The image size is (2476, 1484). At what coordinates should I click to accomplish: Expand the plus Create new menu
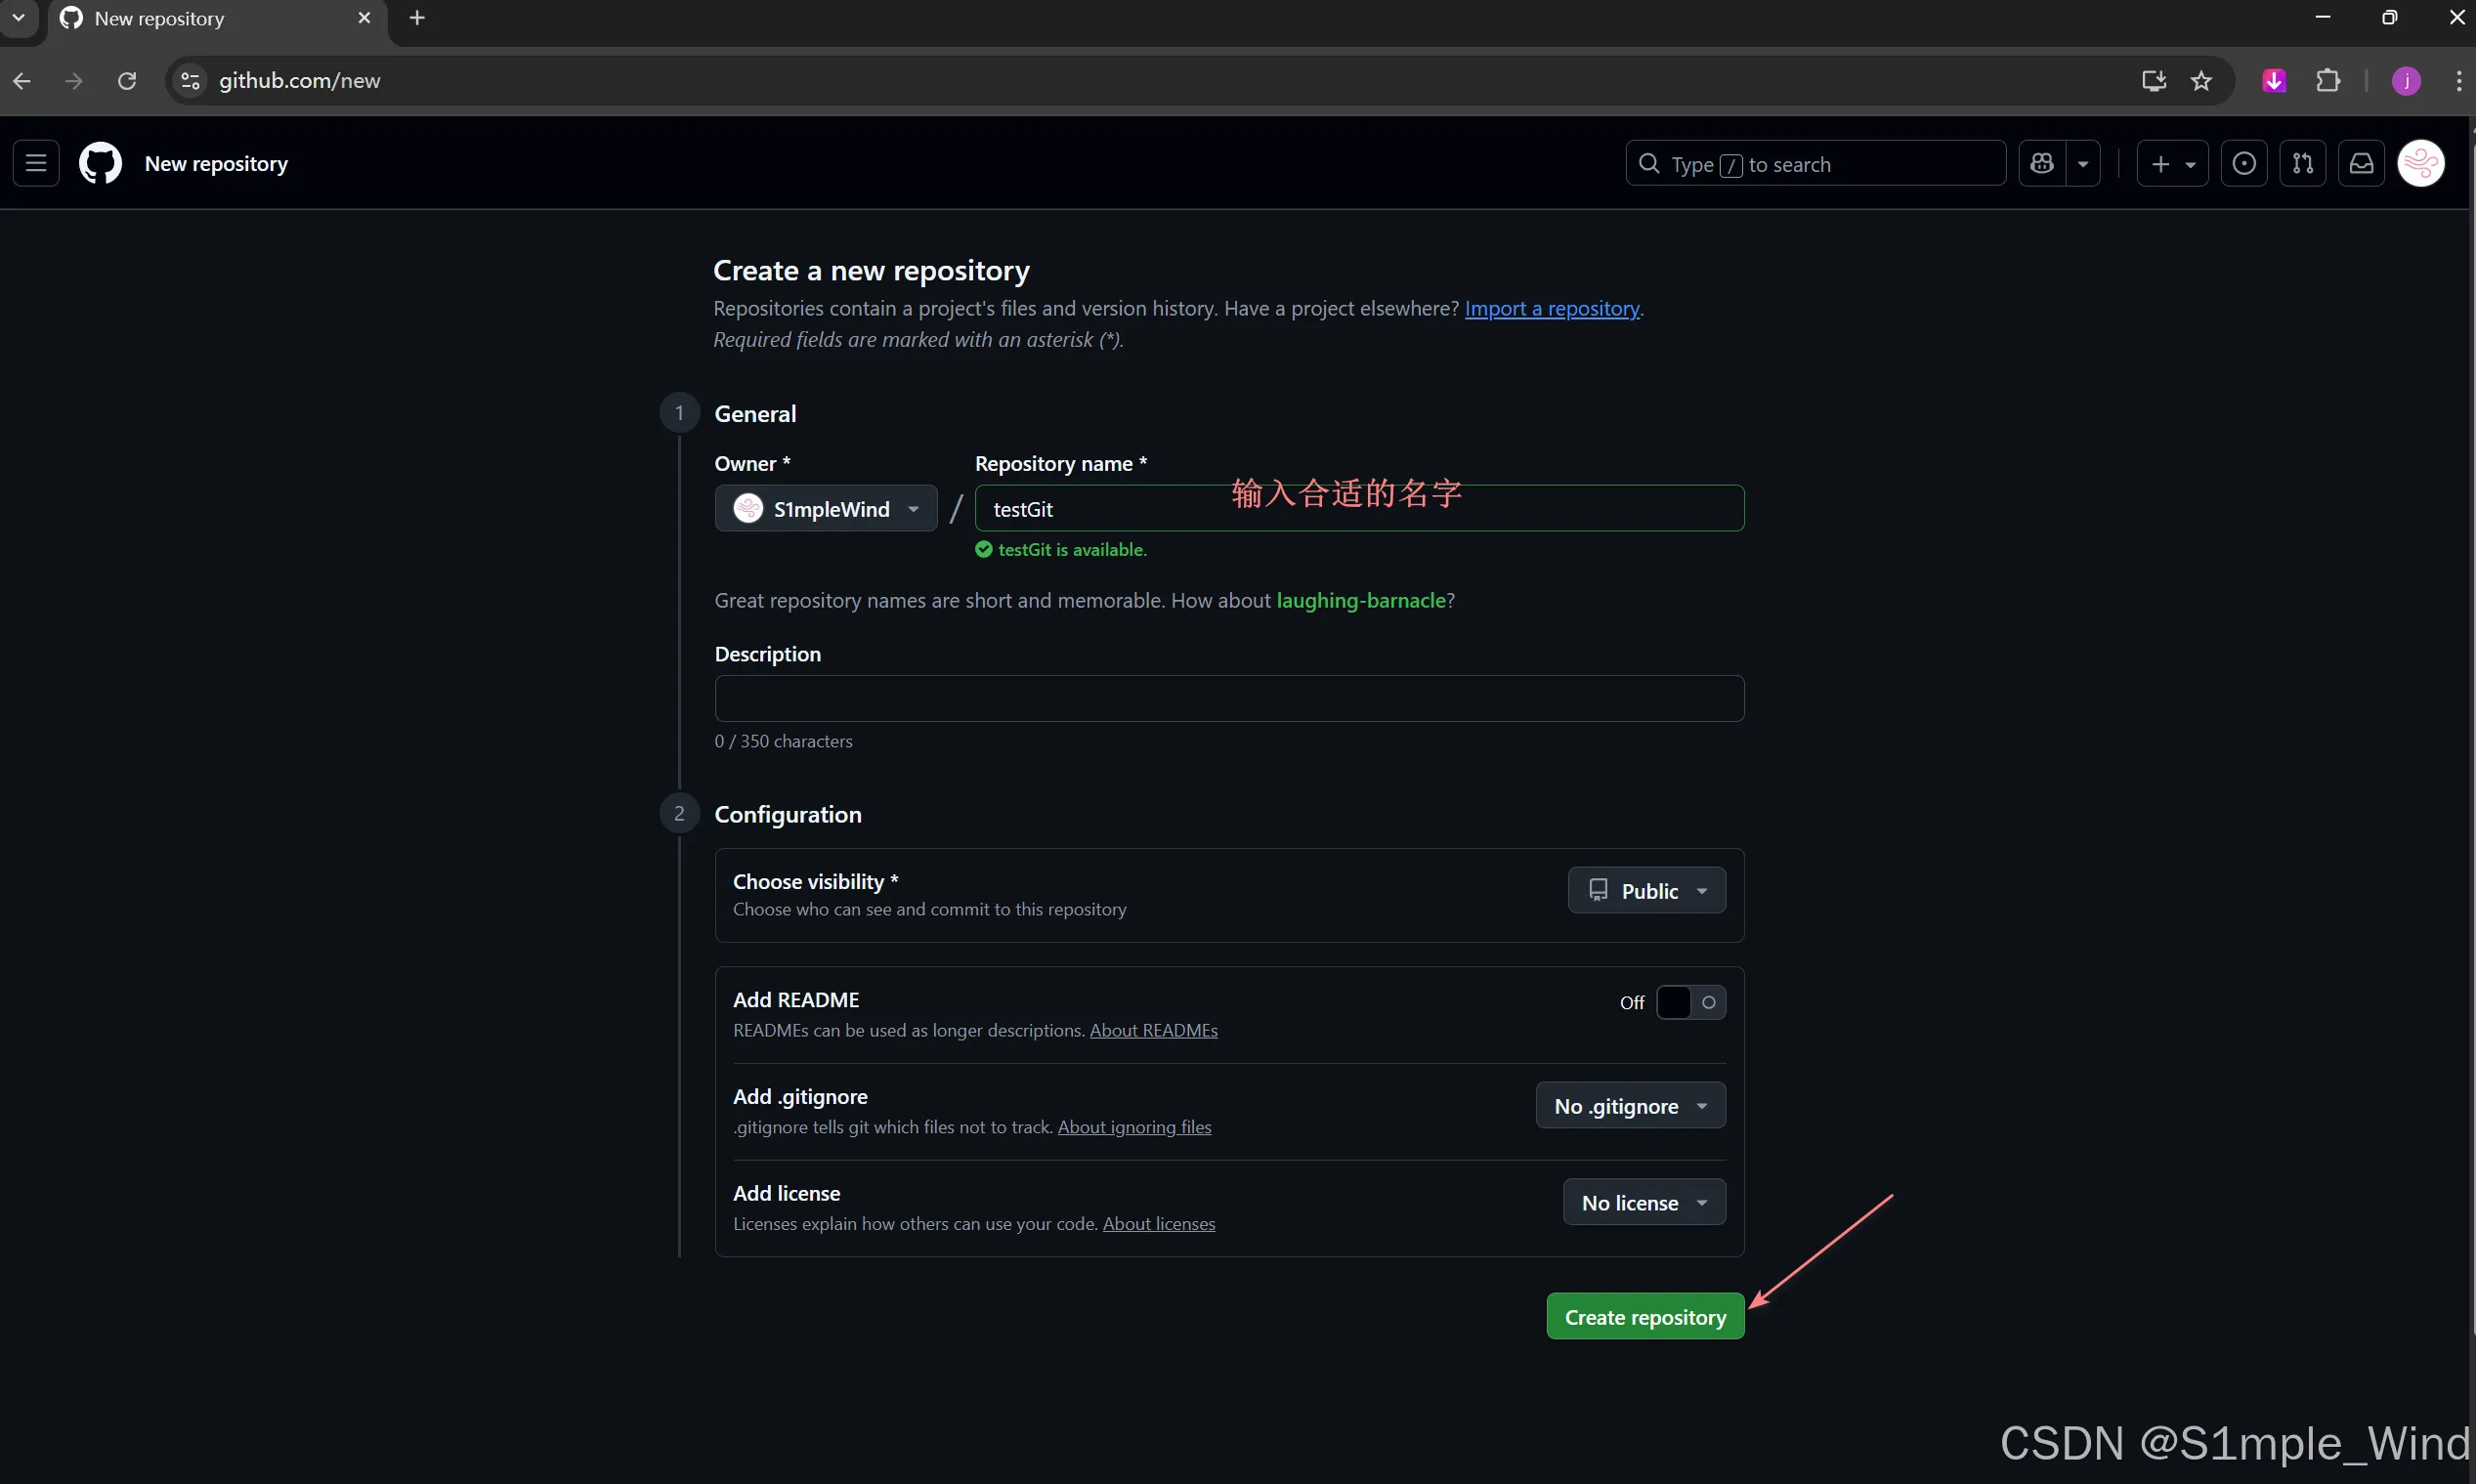(x=2172, y=163)
